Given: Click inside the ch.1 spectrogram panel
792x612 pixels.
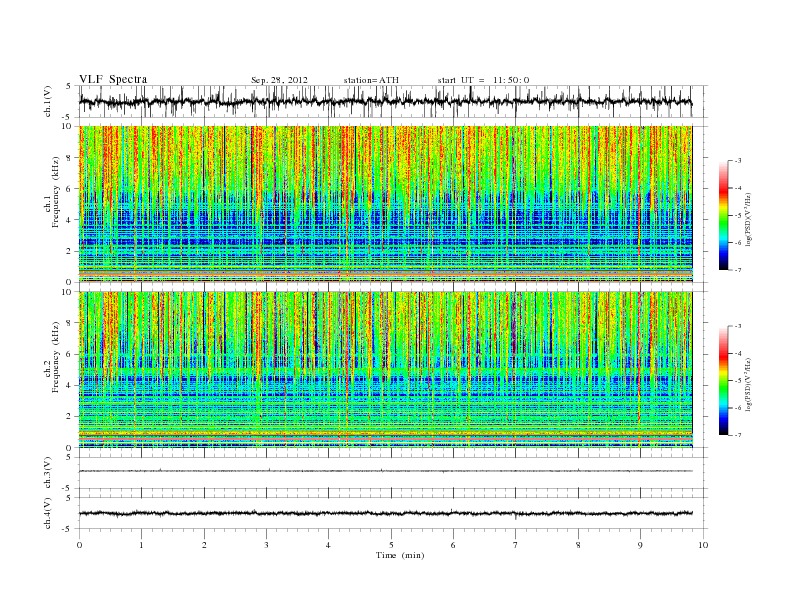Looking at the screenshot, I should (385, 204).
